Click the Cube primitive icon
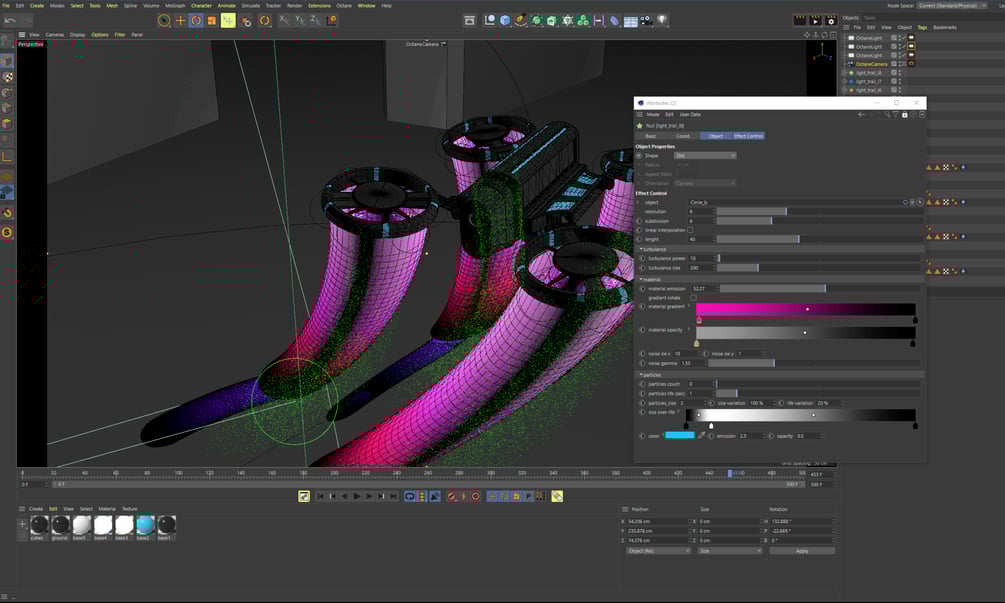Image resolution: width=1005 pixels, height=603 pixels. pos(505,21)
